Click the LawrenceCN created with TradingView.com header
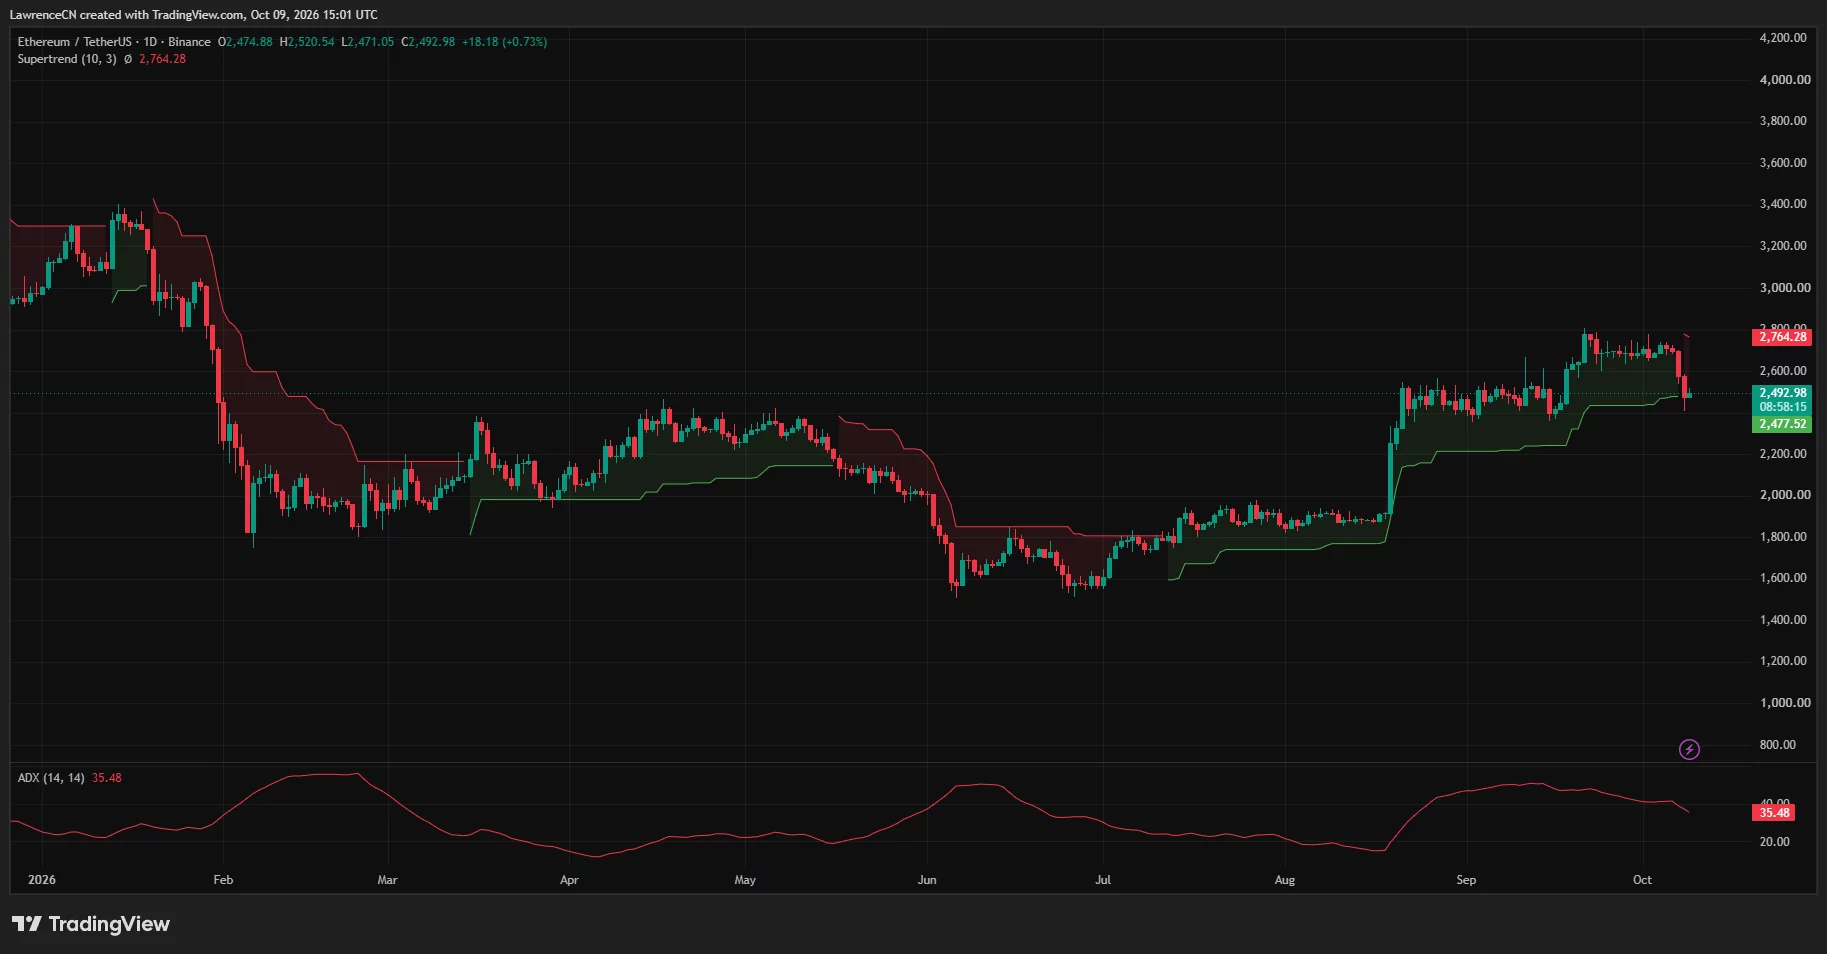Viewport: 1827px width, 954px height. (x=194, y=15)
